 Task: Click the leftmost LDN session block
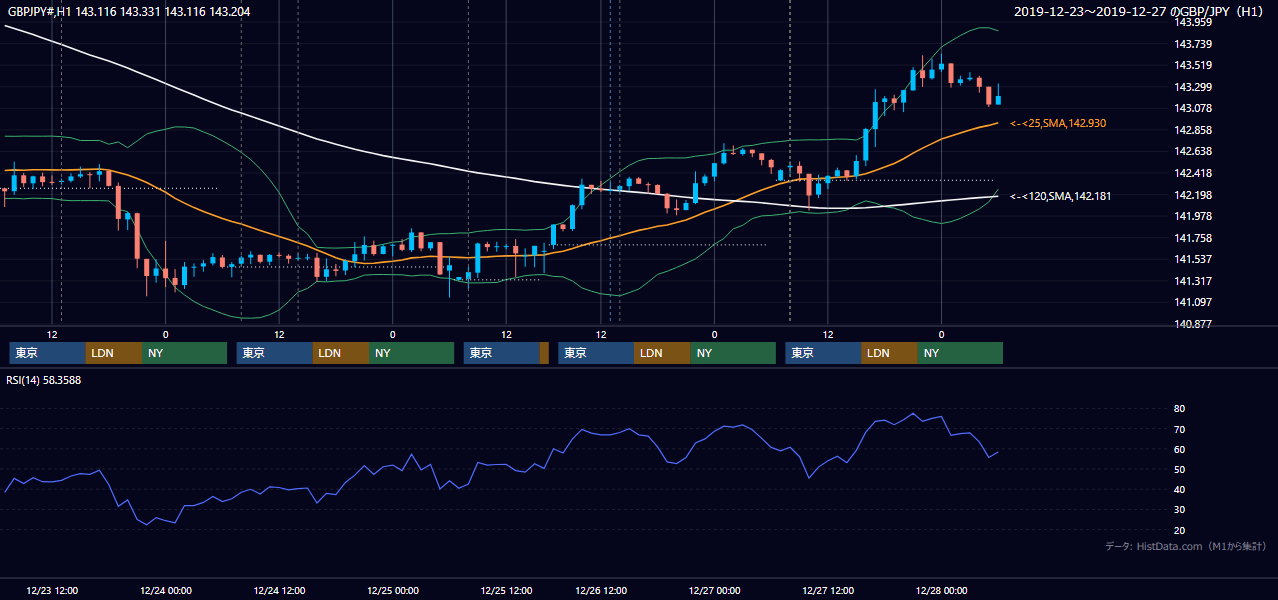click(x=114, y=353)
